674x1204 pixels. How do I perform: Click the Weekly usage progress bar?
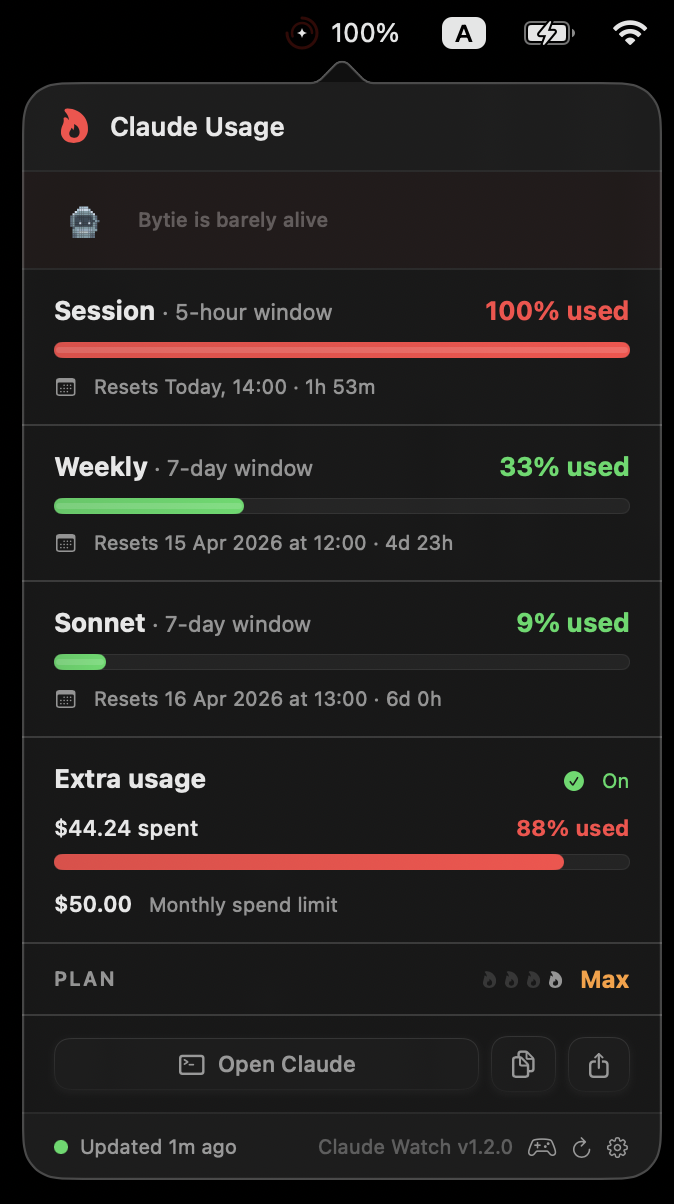click(342, 506)
